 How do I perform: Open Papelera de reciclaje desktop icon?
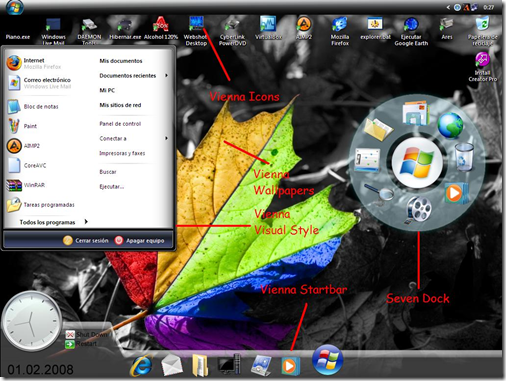pos(482,31)
